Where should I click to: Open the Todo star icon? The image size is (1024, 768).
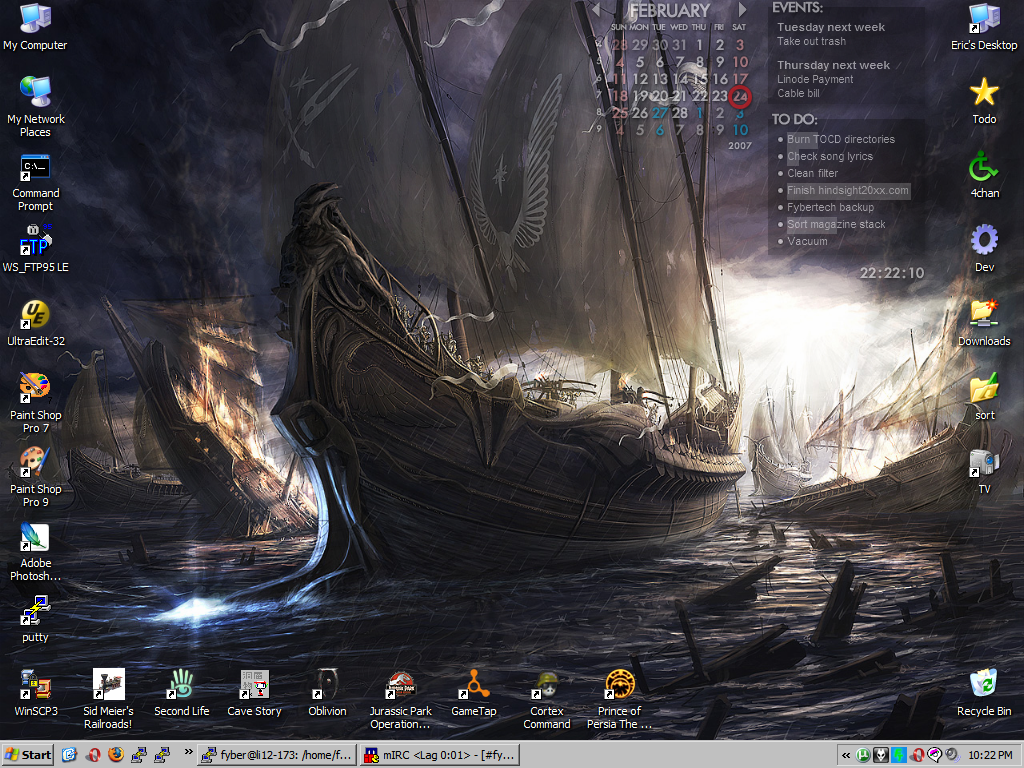click(x=984, y=101)
